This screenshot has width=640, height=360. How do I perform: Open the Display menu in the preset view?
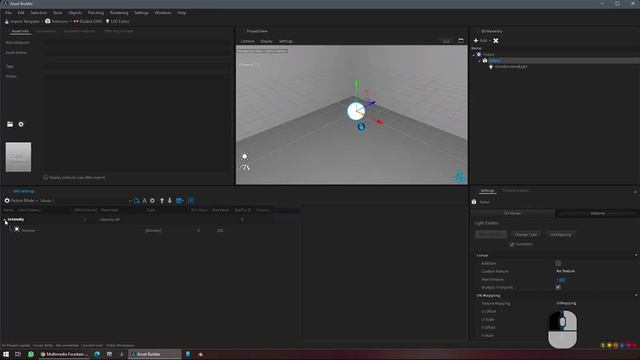(x=266, y=41)
